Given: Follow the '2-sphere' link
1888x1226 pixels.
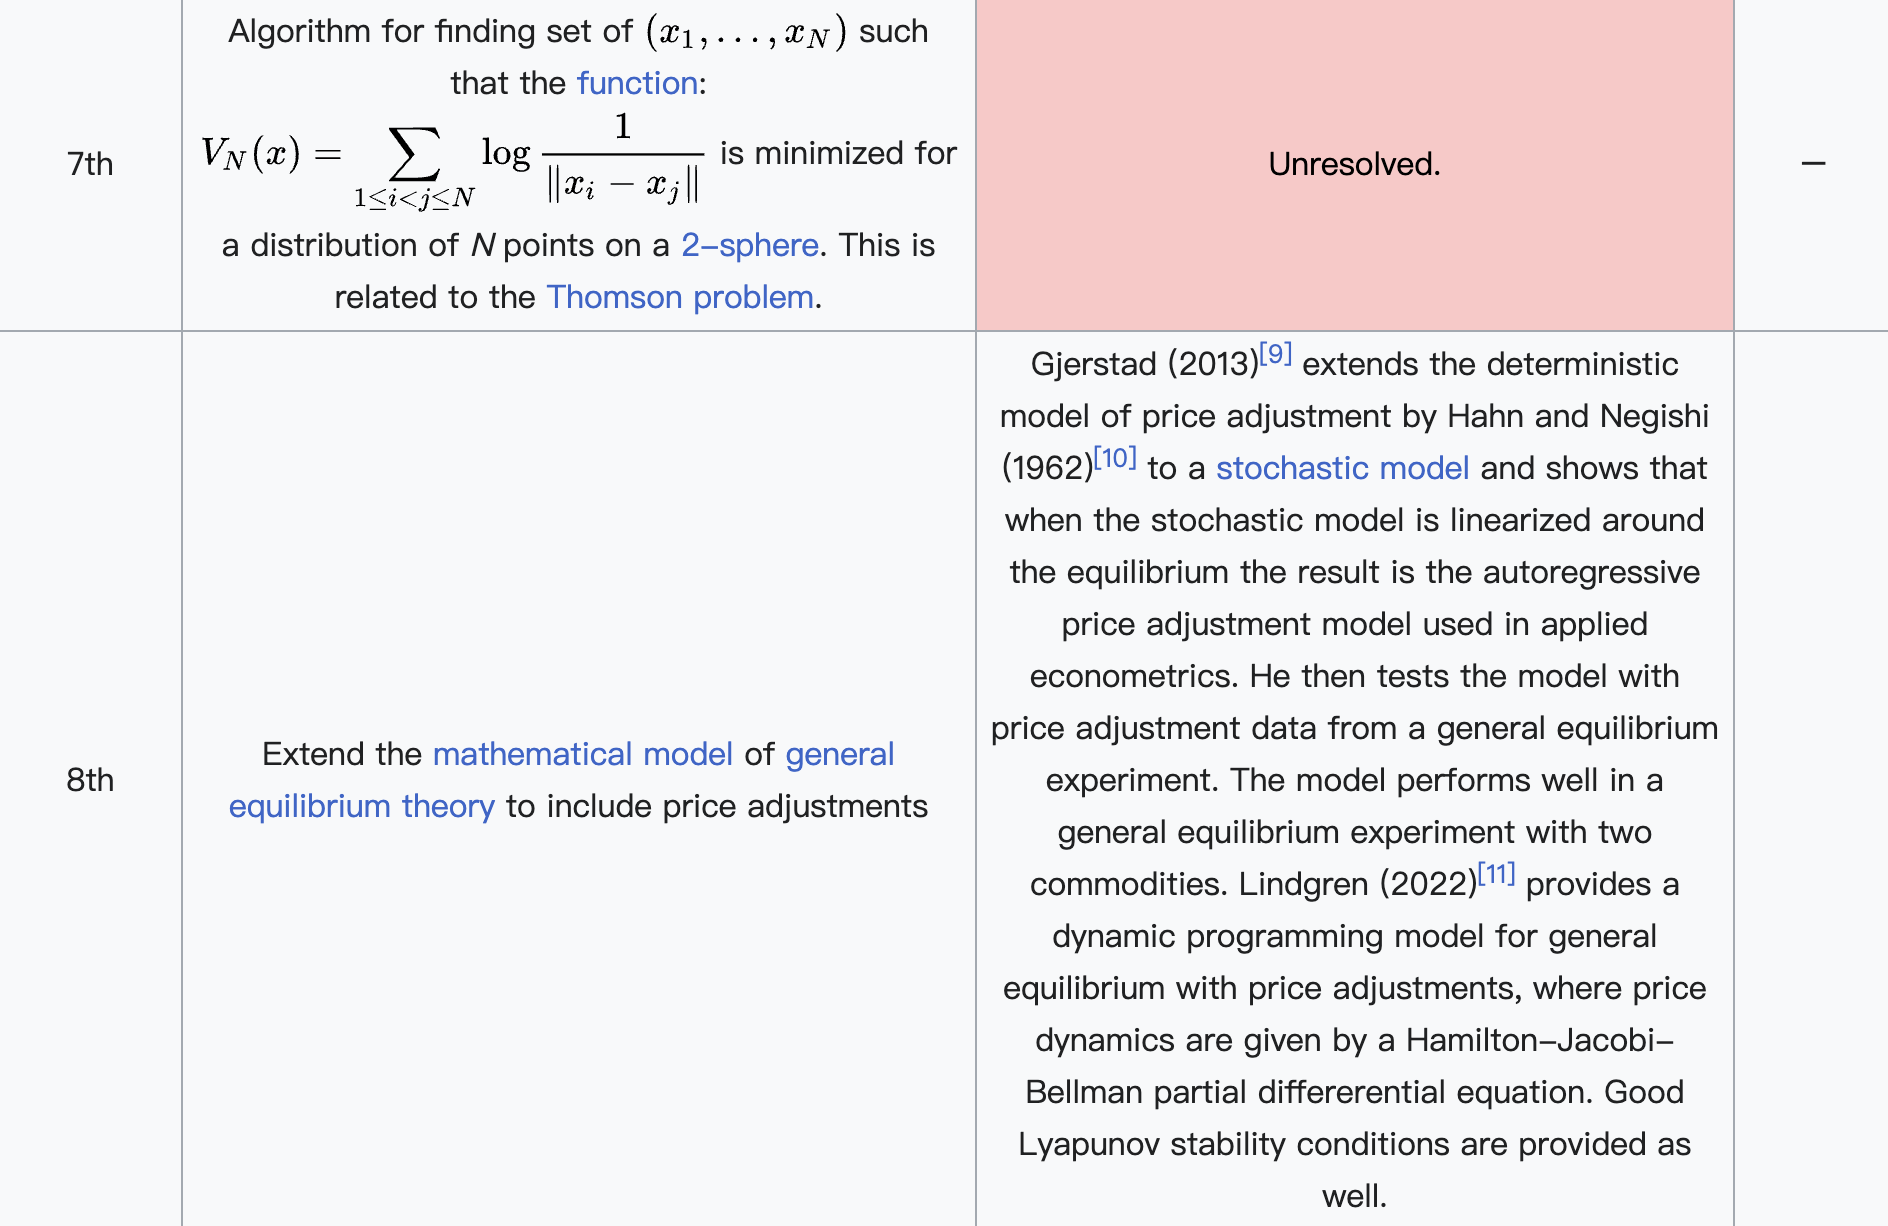Looking at the screenshot, I should [749, 245].
